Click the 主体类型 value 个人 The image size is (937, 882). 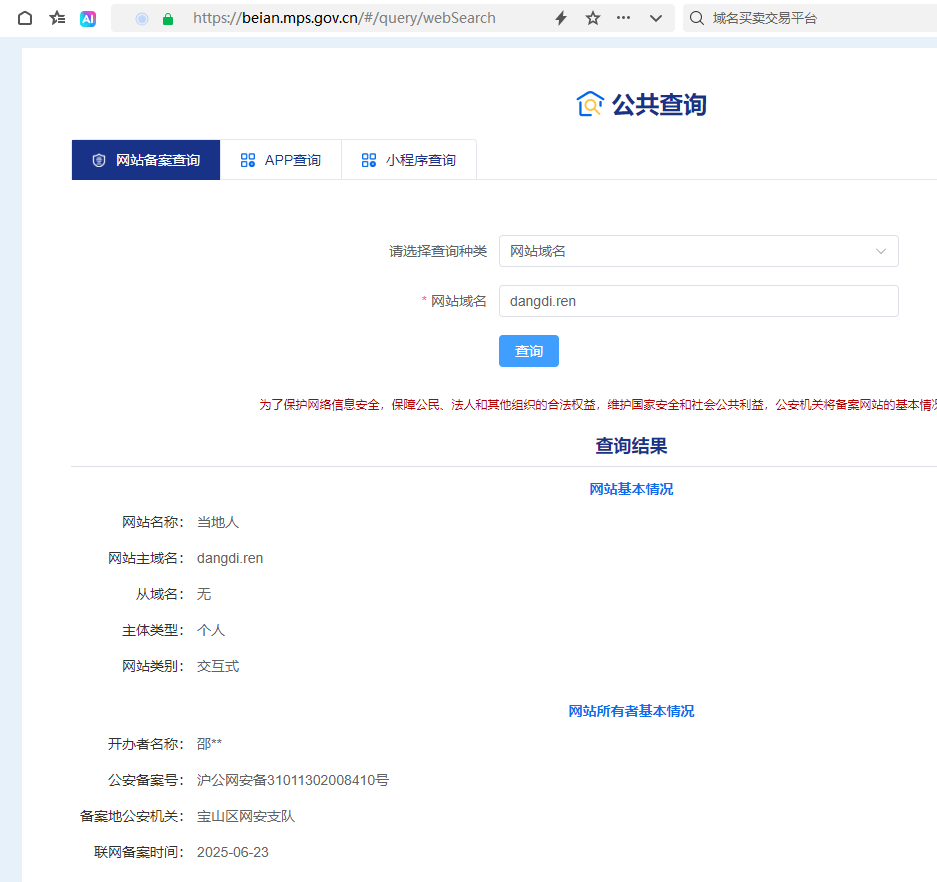click(211, 630)
